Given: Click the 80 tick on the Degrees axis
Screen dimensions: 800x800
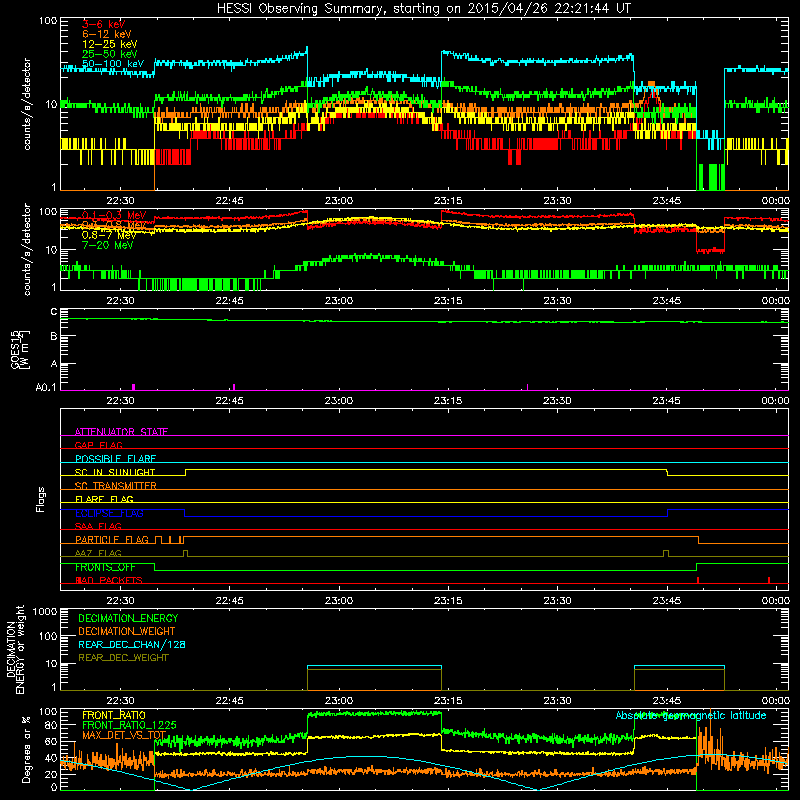Looking at the screenshot, I should pyautogui.click(x=51, y=725).
